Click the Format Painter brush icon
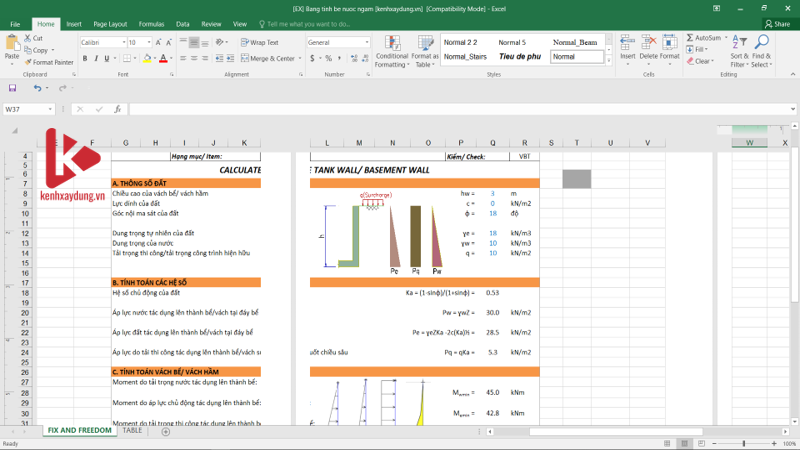800x450 pixels. pos(27,62)
